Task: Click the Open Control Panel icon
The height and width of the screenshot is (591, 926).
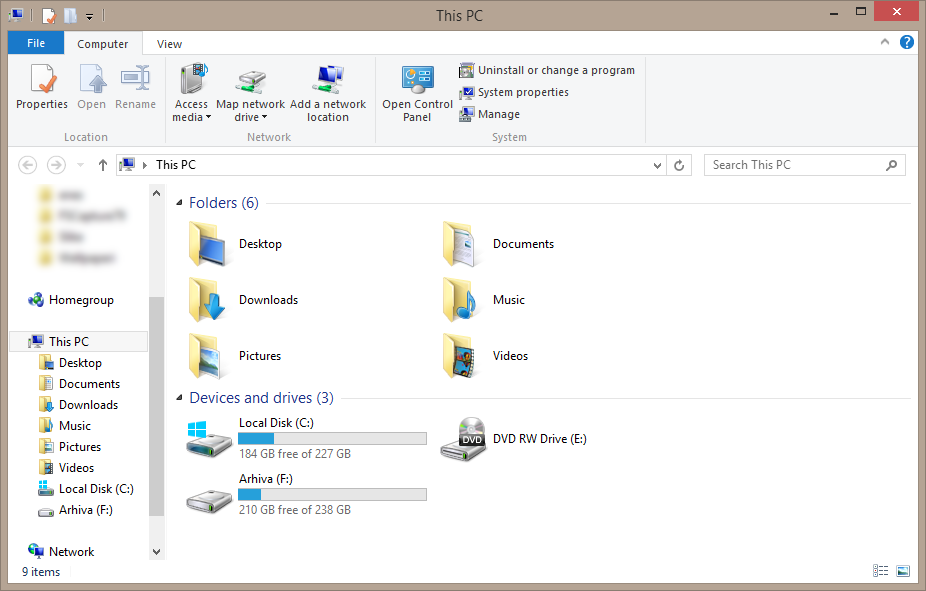Action: click(418, 79)
